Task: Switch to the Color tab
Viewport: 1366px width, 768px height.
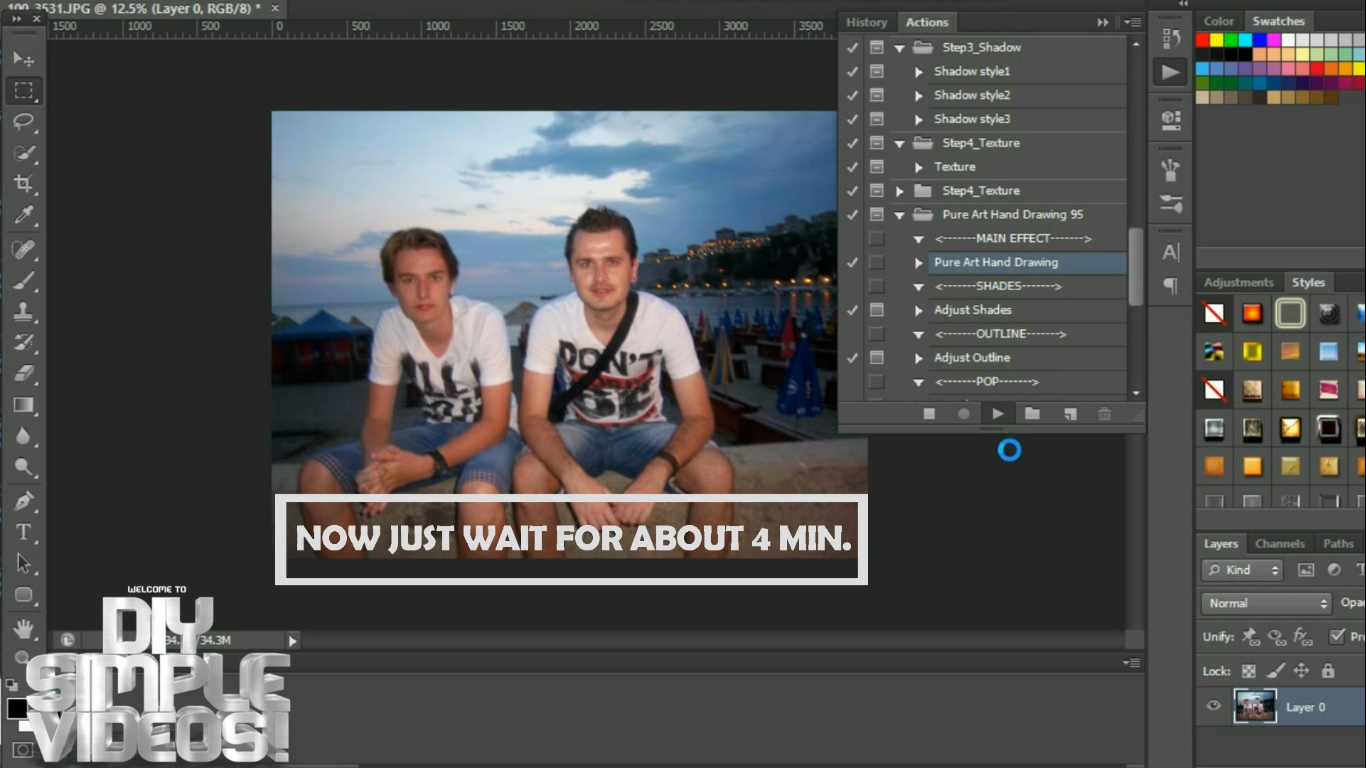Action: pos(1218,21)
